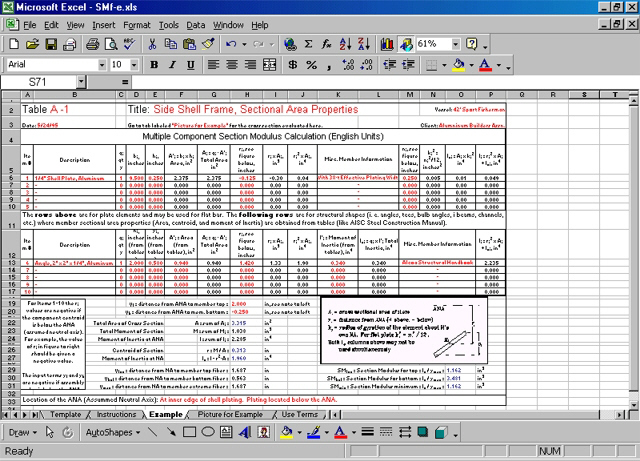Click the Copy icon

tap(171, 44)
